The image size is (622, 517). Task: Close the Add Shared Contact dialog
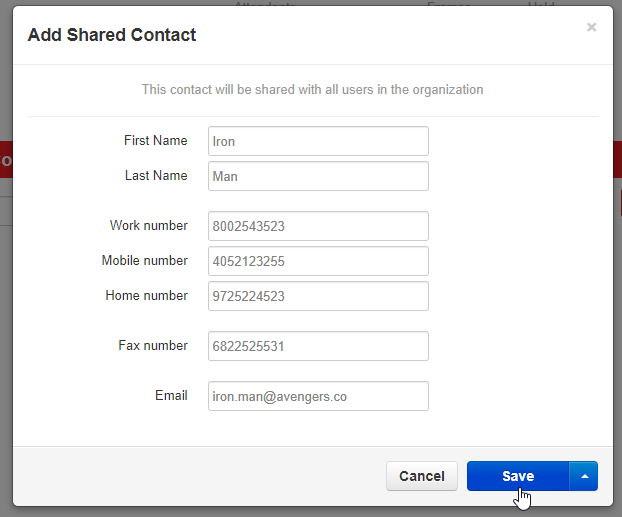point(591,28)
